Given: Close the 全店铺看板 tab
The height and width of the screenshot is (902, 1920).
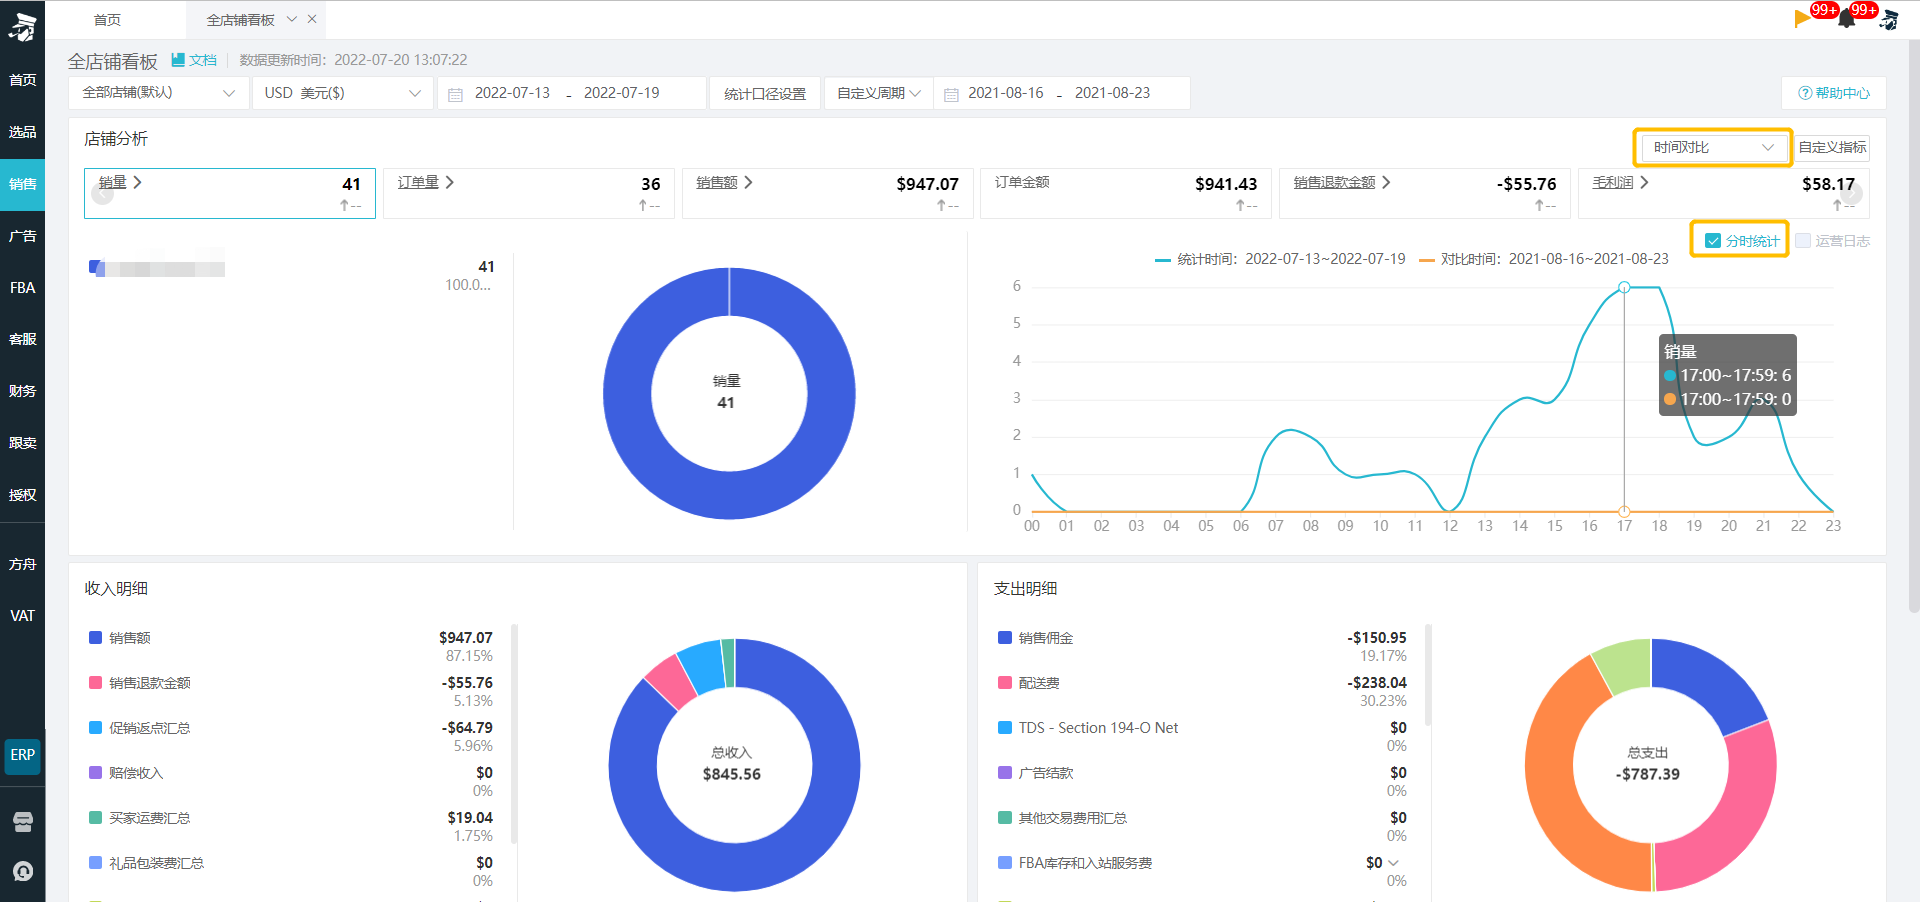Looking at the screenshot, I should tap(312, 19).
